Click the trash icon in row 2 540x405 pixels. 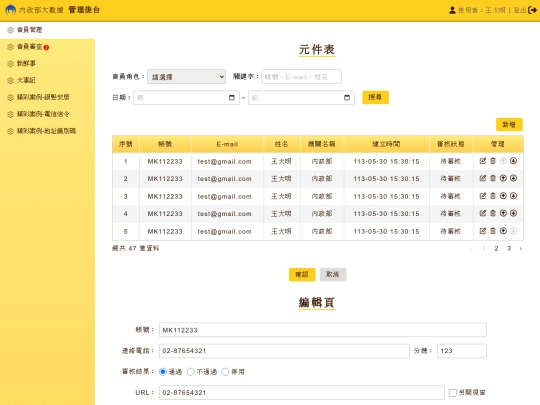tap(493, 178)
